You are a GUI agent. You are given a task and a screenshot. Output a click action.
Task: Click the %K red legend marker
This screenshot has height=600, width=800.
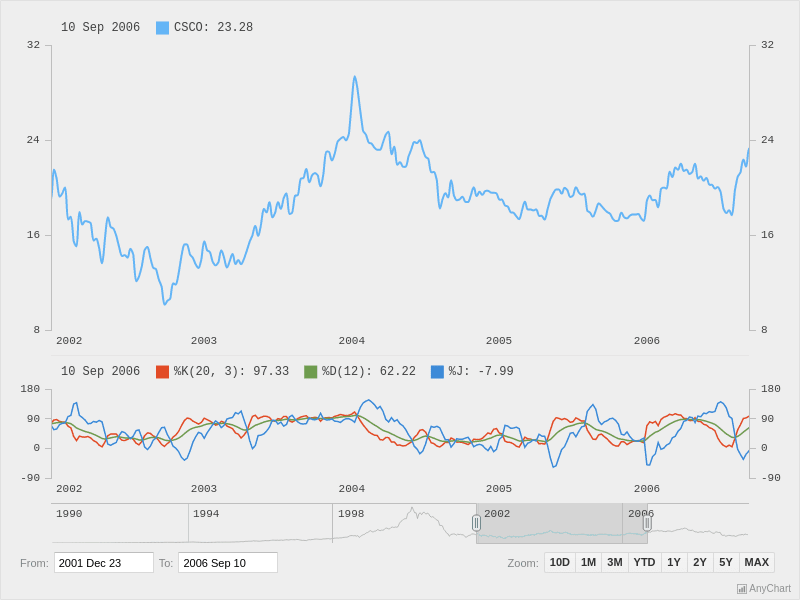(x=162, y=371)
